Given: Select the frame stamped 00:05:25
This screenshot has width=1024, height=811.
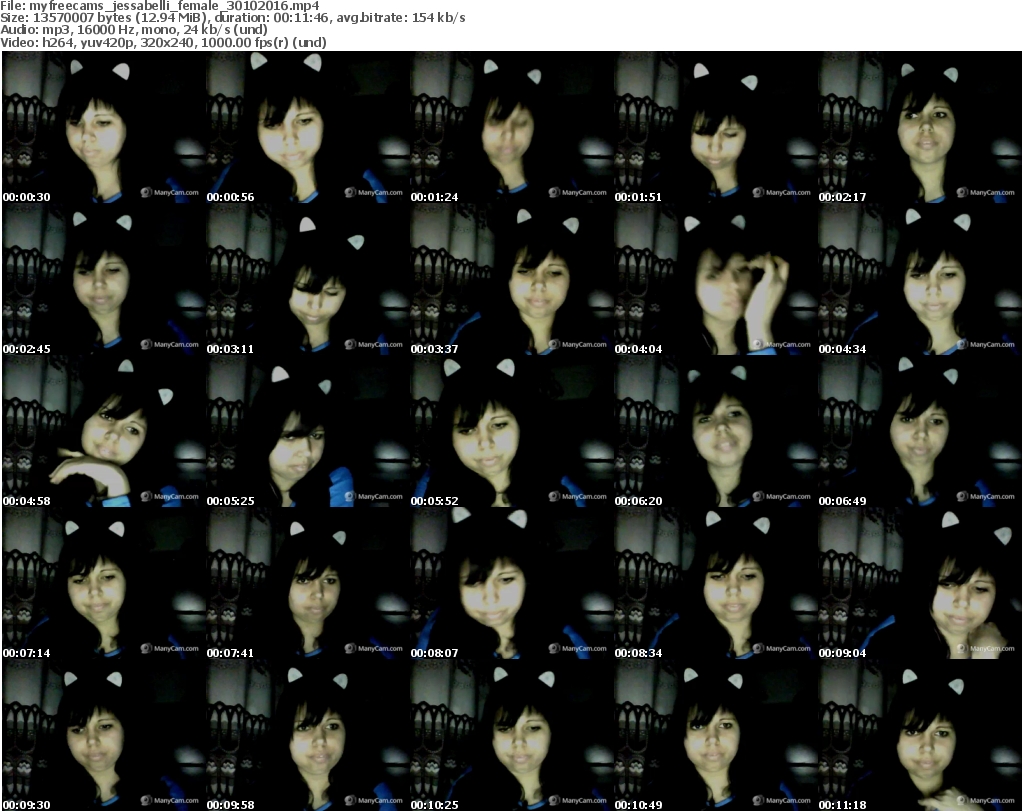Looking at the screenshot, I should point(308,432).
